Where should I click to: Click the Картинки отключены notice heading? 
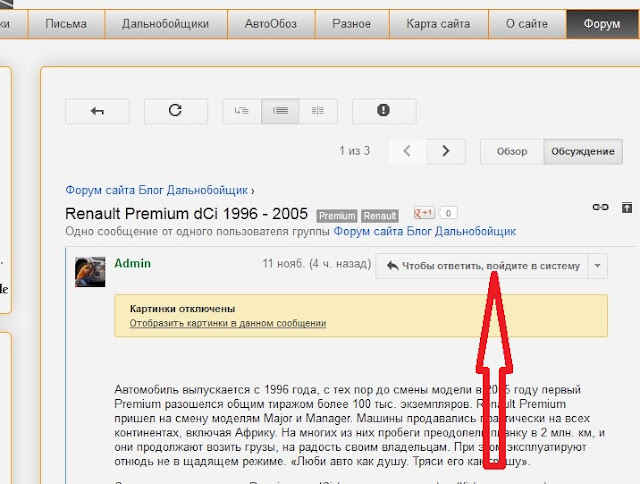coord(182,309)
